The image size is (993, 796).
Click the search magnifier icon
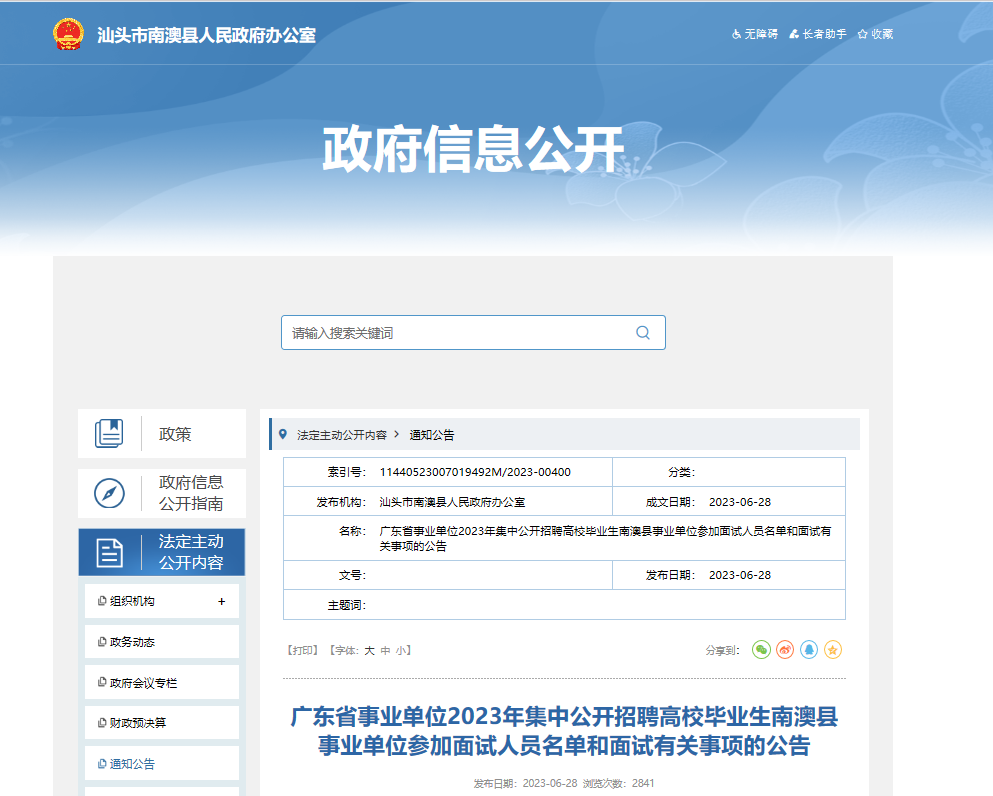click(x=643, y=333)
